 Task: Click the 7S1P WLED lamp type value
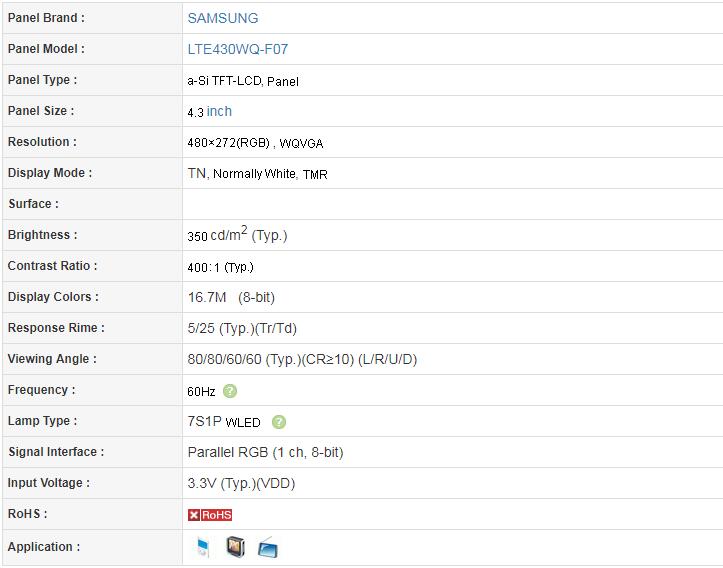224,421
